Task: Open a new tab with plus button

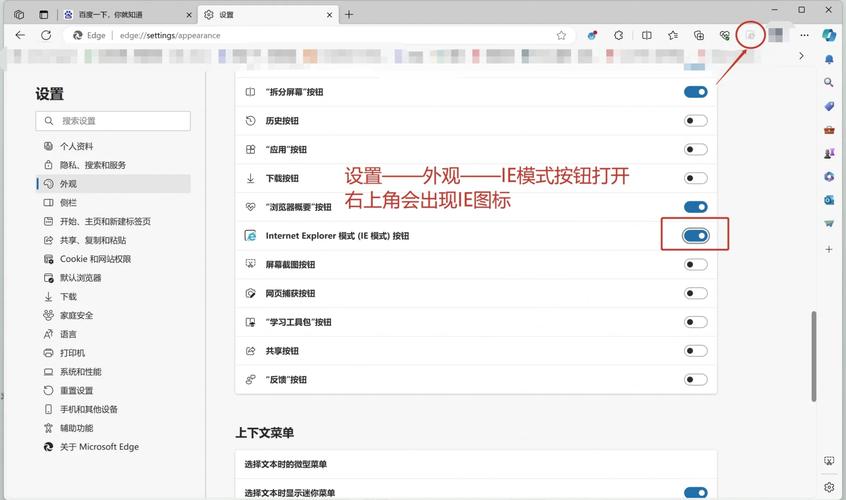Action: point(349,15)
